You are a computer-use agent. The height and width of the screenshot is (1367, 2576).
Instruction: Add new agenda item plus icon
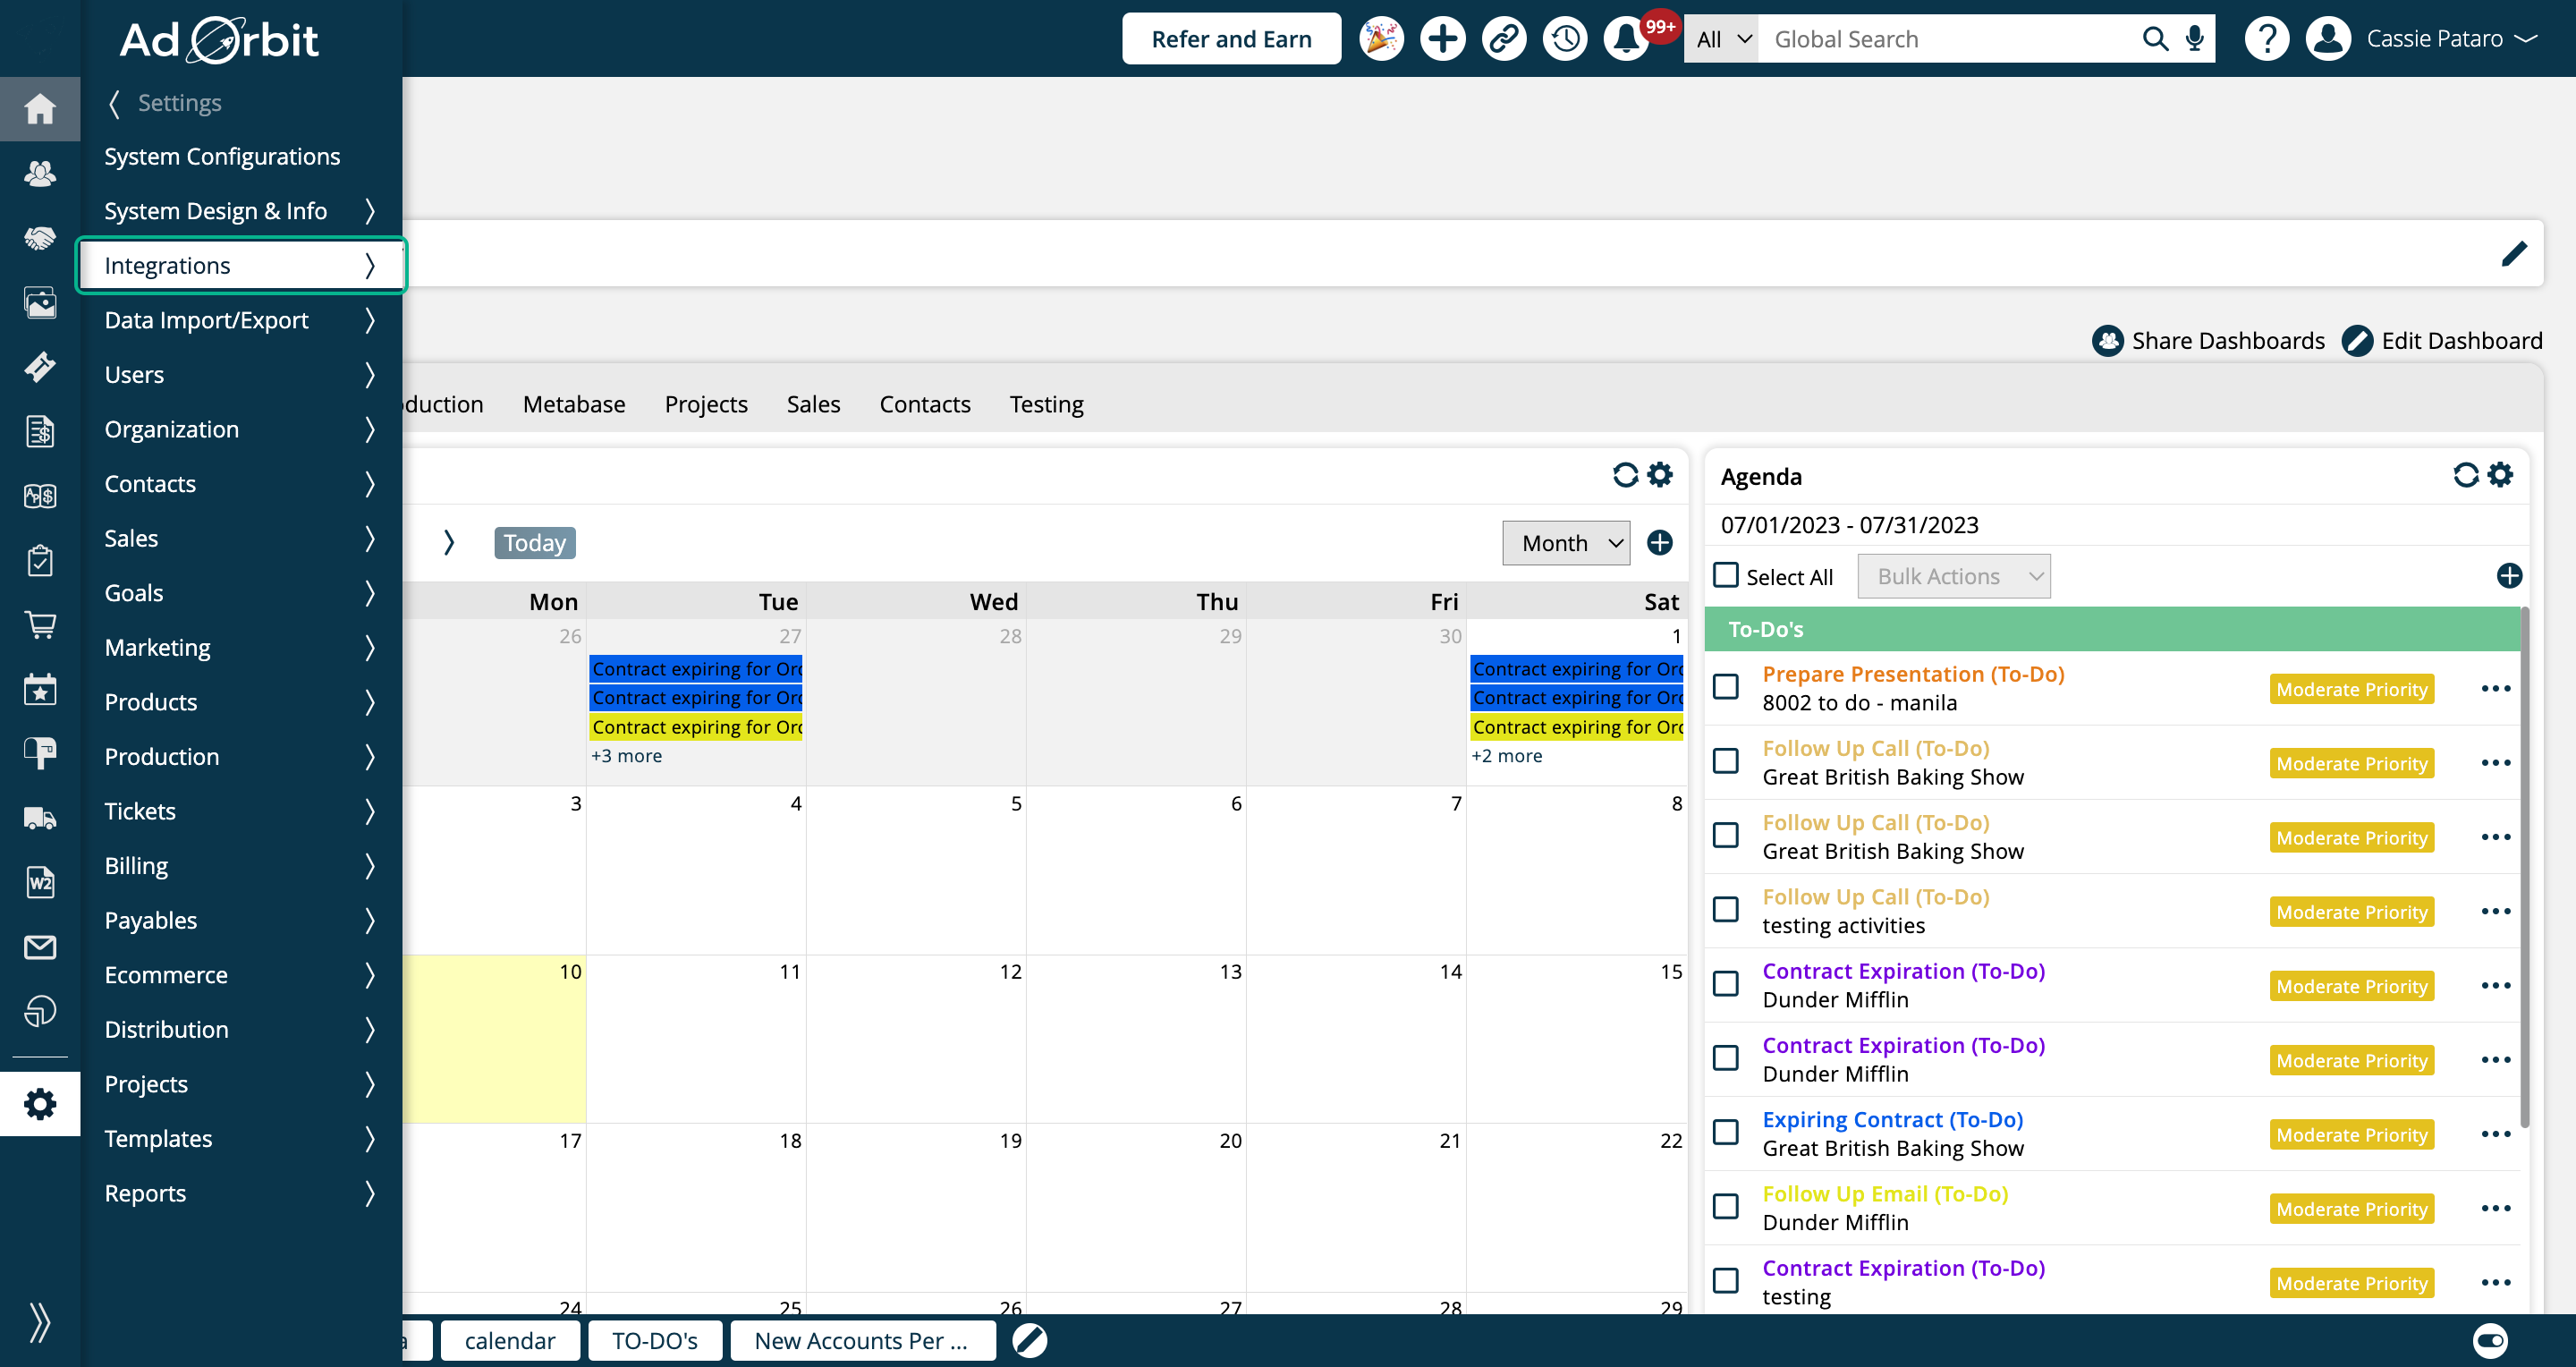tap(2508, 576)
